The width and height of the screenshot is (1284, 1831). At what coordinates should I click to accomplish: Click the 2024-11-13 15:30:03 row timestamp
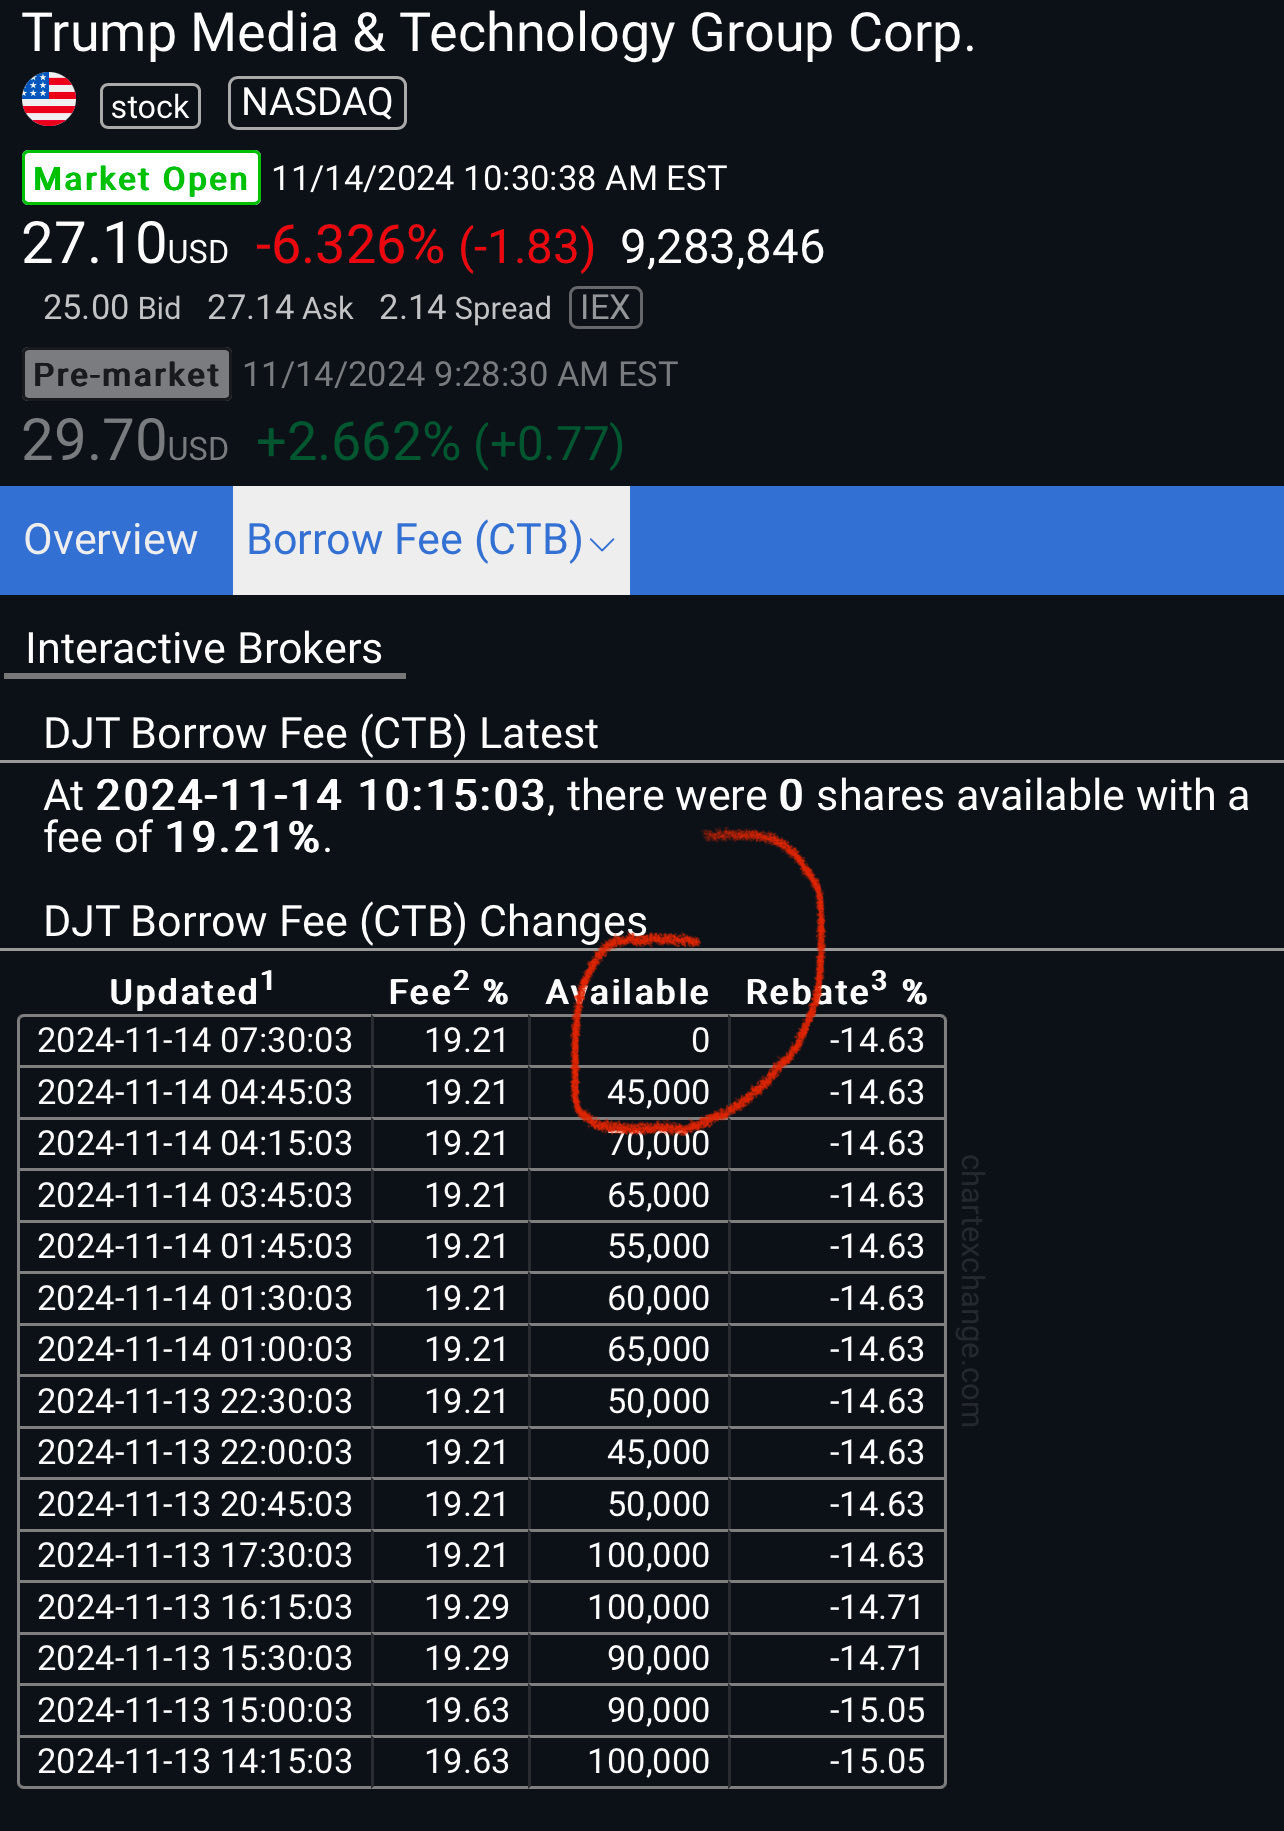click(x=195, y=1658)
